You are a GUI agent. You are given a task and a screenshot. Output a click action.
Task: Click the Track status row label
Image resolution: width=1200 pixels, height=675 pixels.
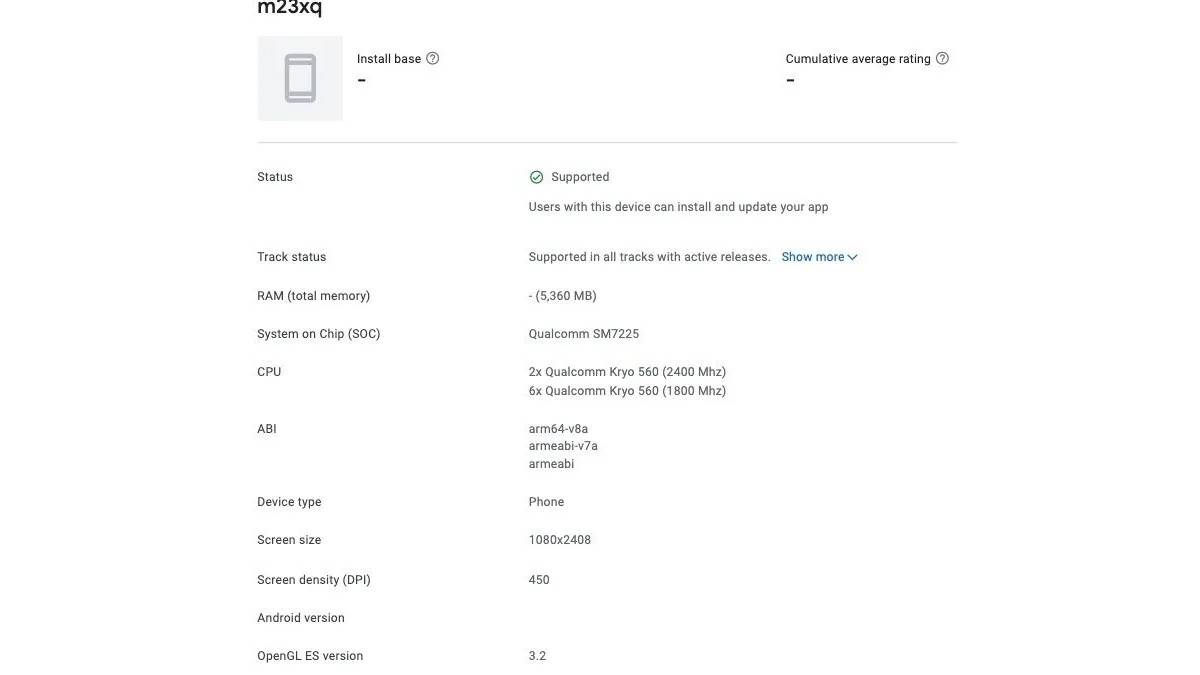[292, 257]
